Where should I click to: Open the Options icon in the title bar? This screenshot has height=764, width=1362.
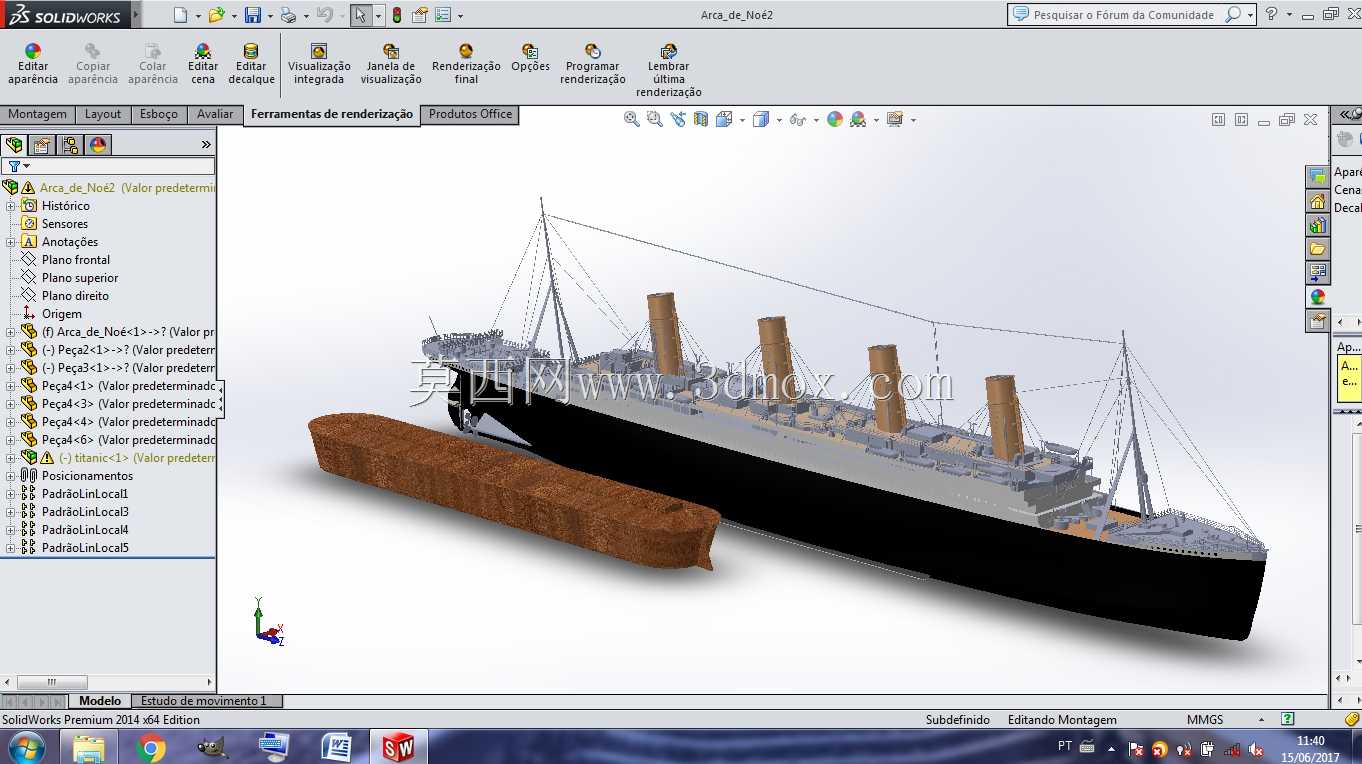coord(443,15)
